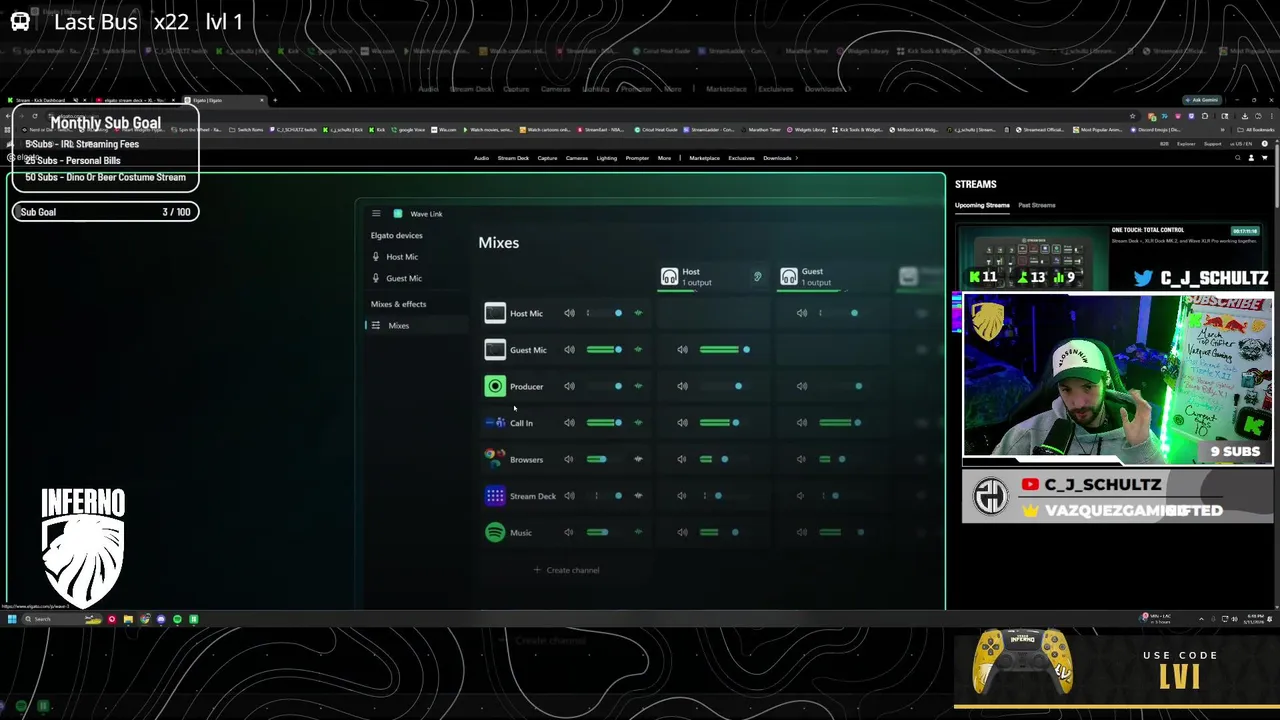Click the Call In channel icon

pyautogui.click(x=495, y=423)
